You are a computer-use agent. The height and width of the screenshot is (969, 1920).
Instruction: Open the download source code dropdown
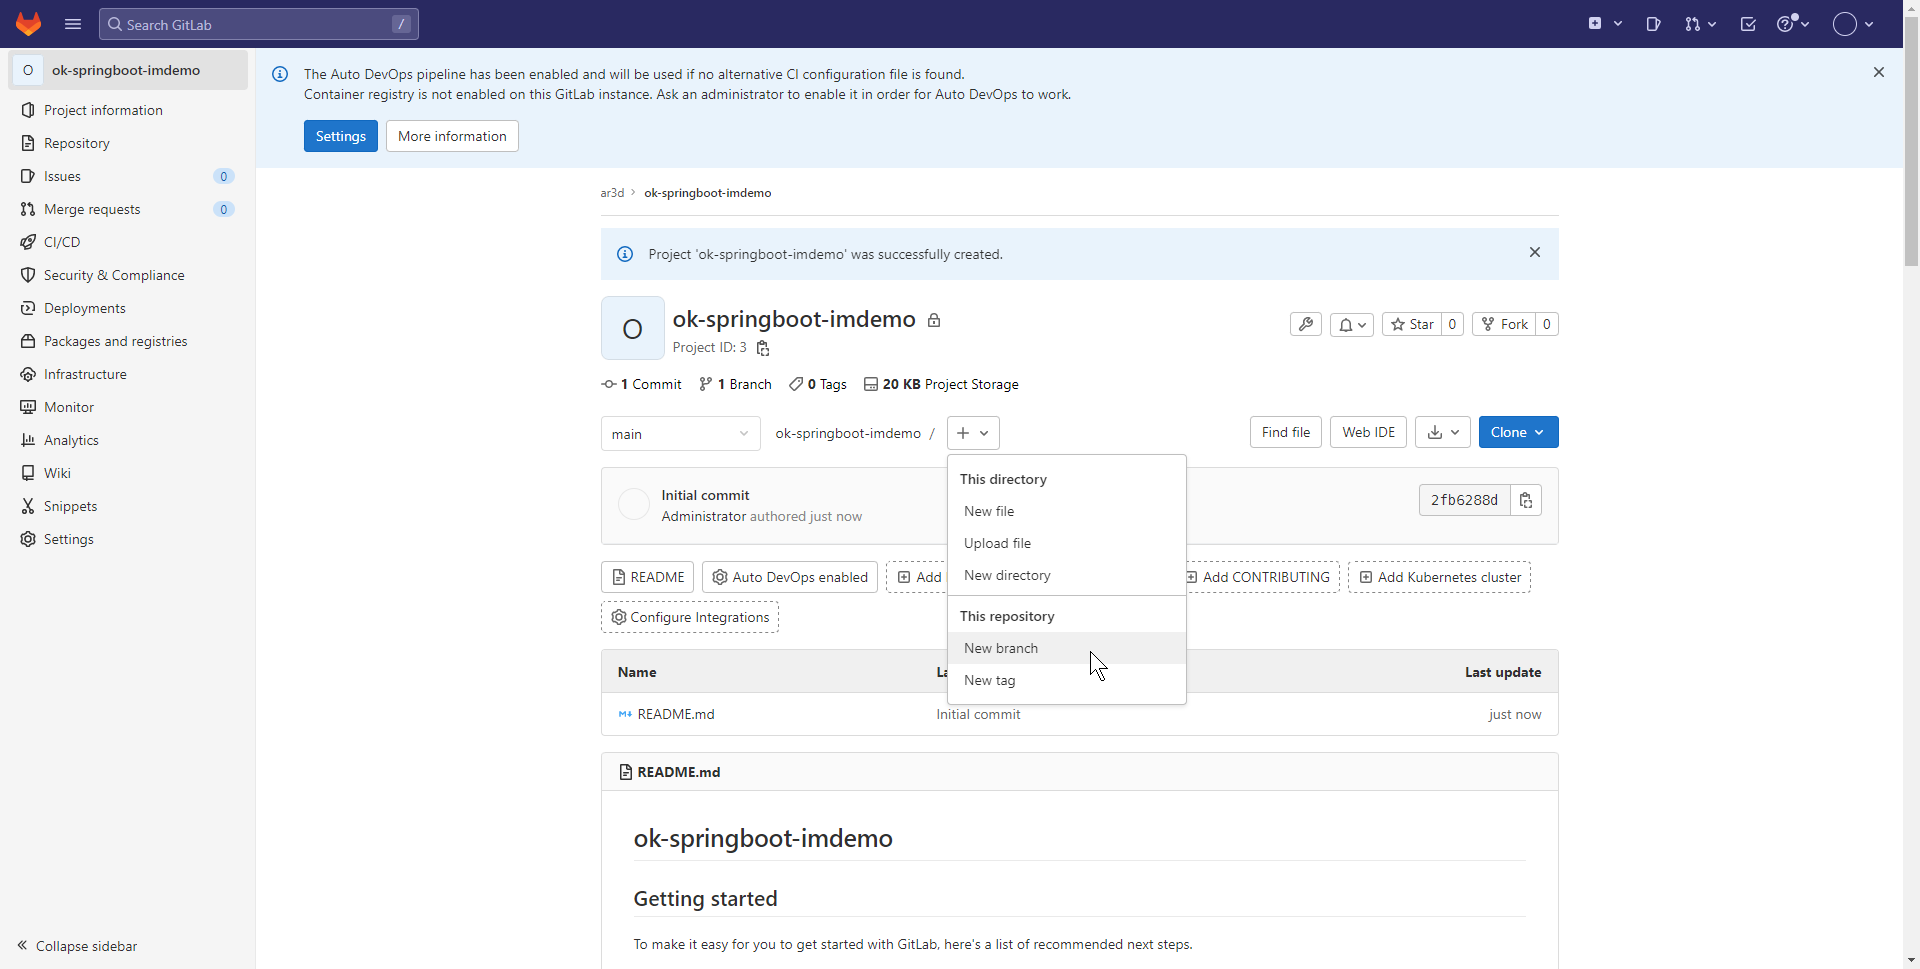pos(1442,432)
